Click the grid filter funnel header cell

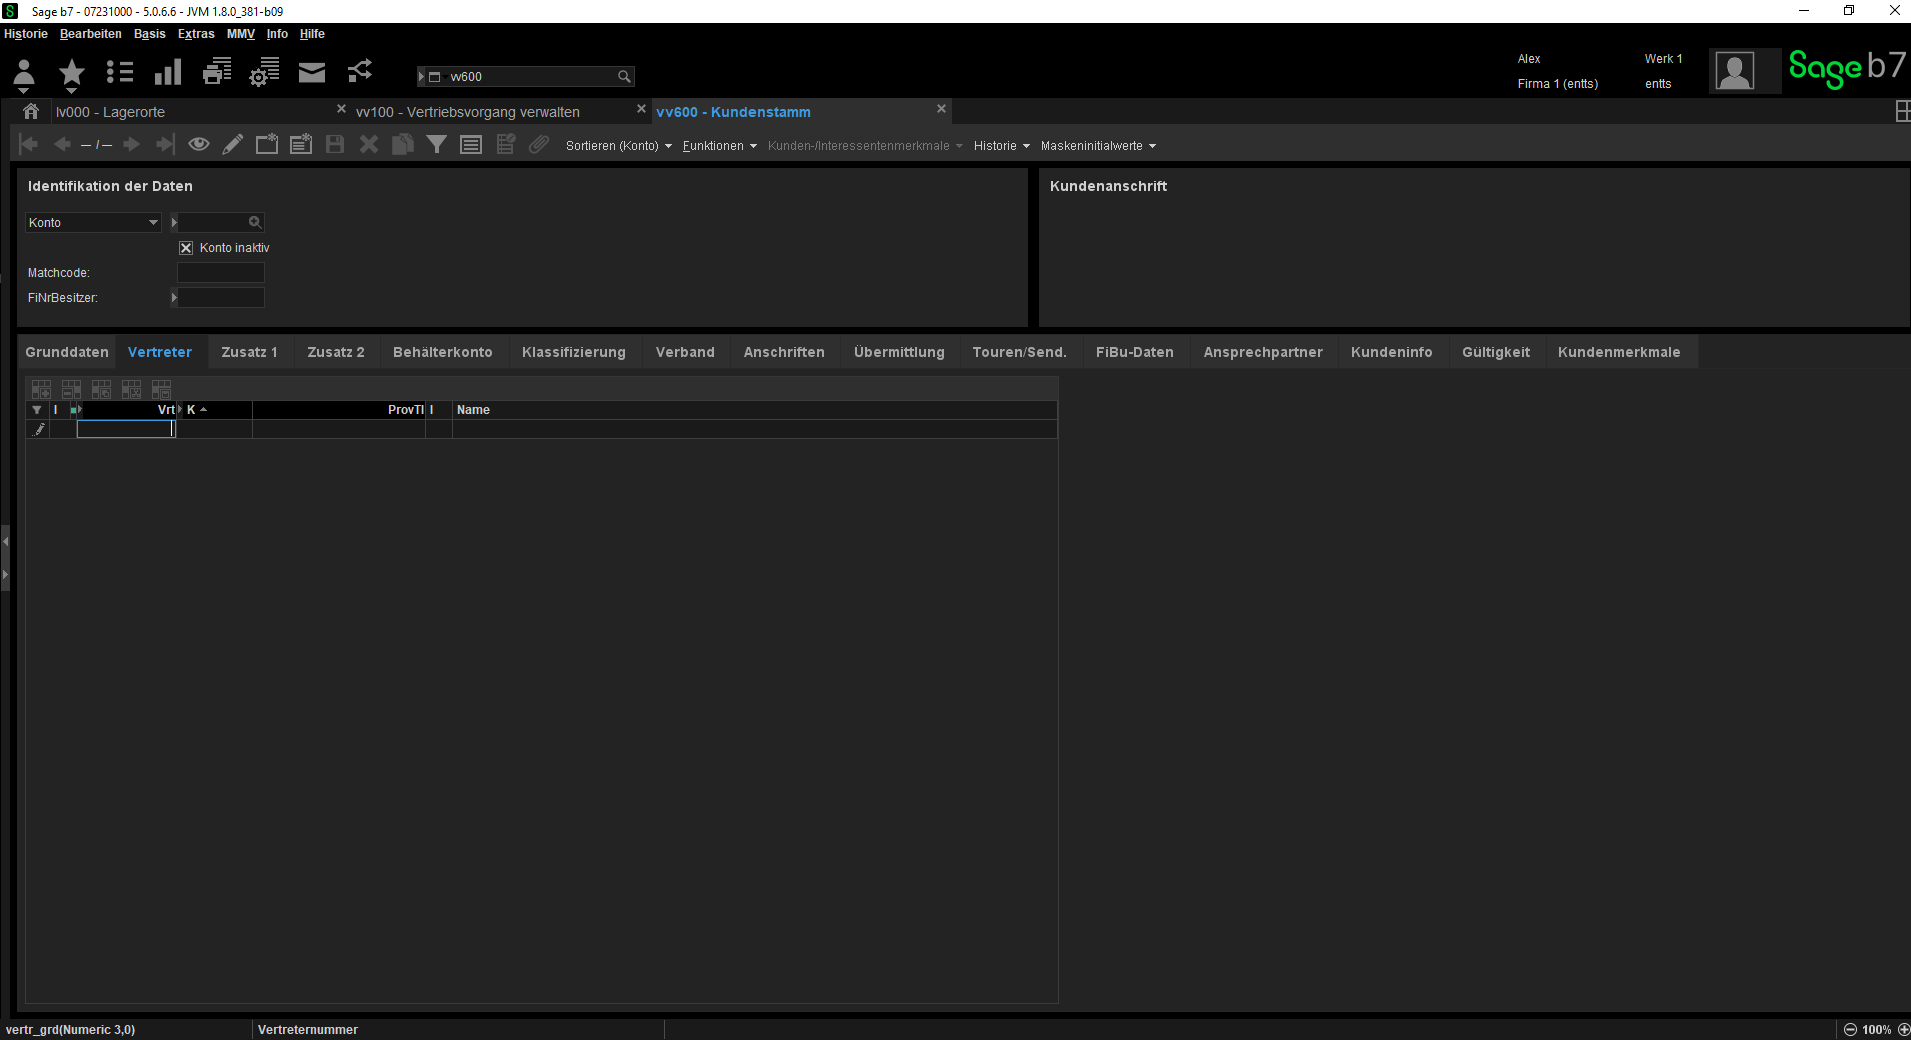[x=37, y=410]
